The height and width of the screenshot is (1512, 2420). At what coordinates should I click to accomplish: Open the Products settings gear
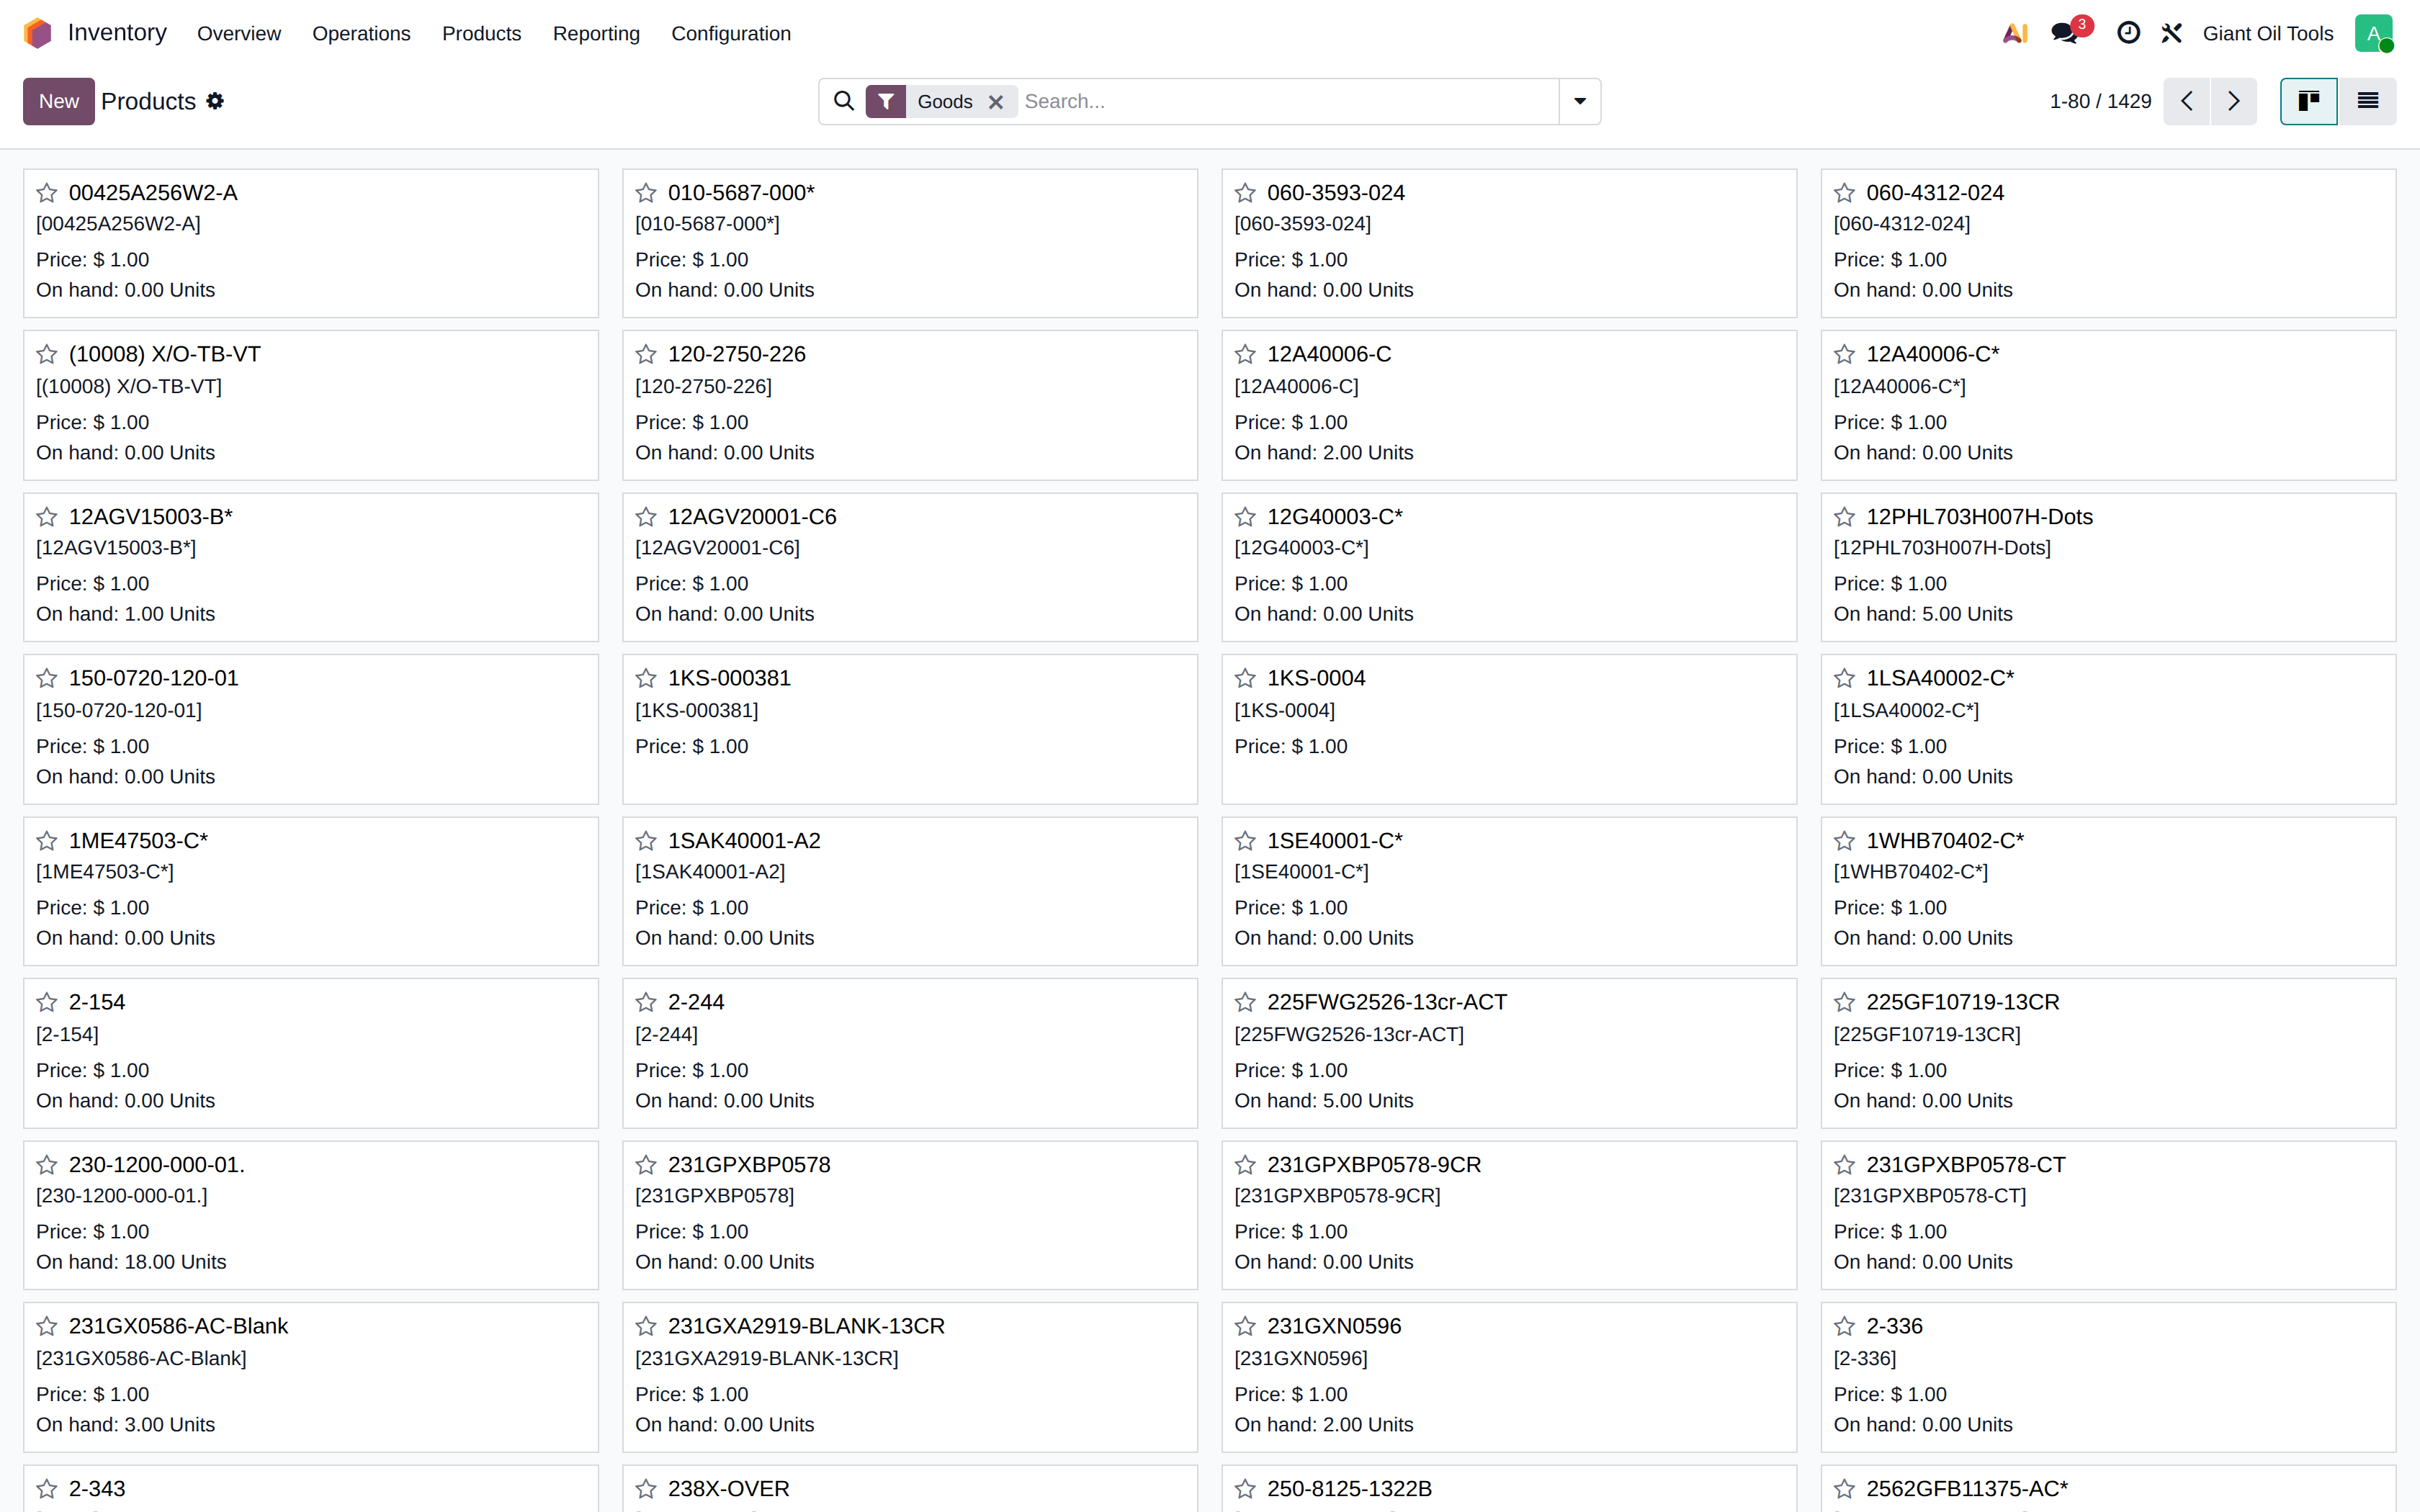pos(215,101)
